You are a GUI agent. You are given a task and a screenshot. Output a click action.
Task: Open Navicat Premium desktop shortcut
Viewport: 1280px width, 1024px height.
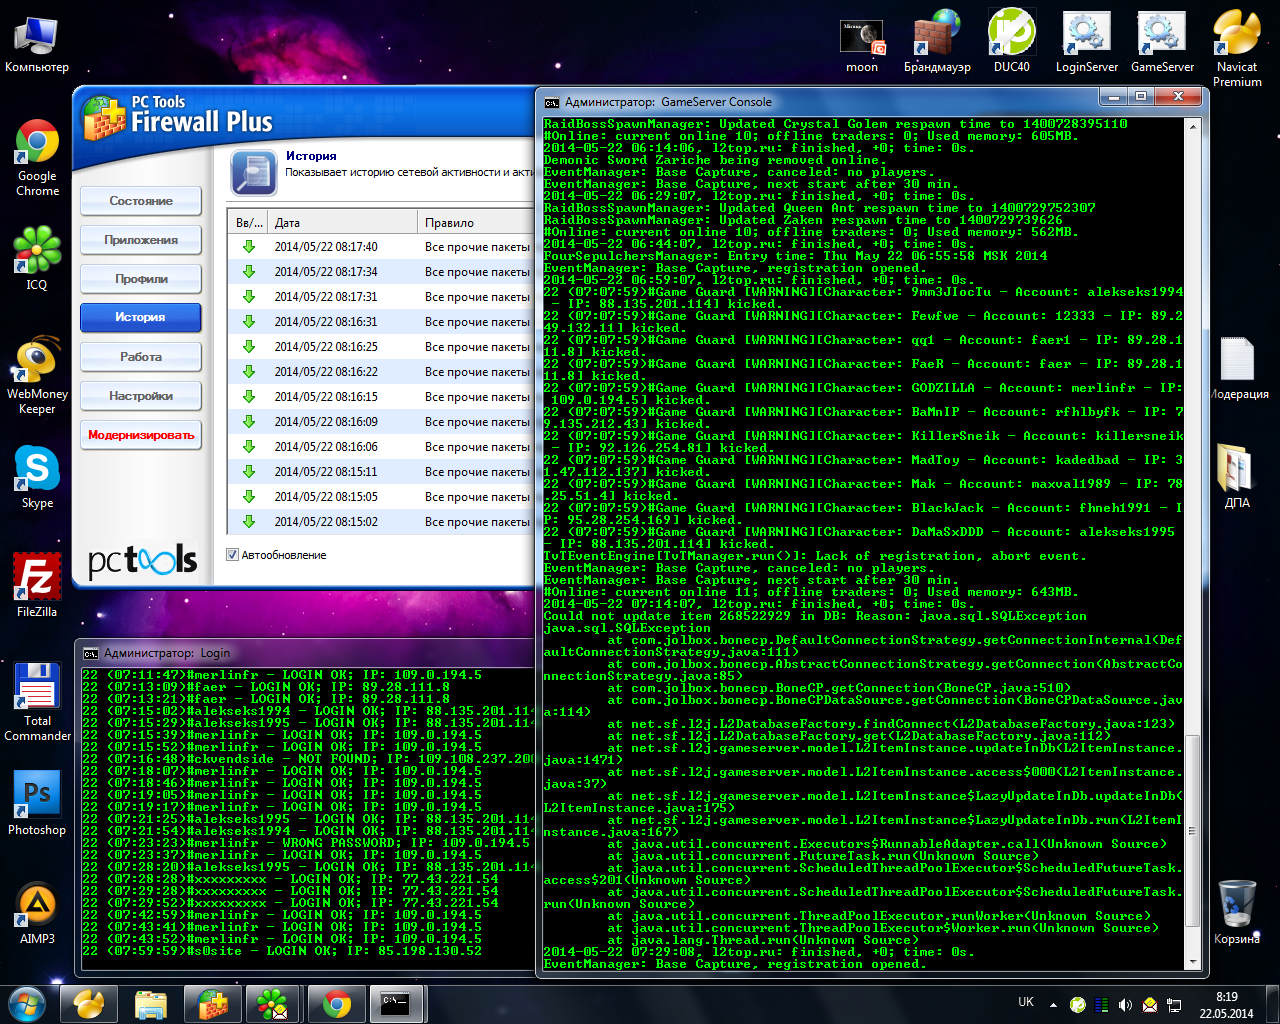point(1237,49)
